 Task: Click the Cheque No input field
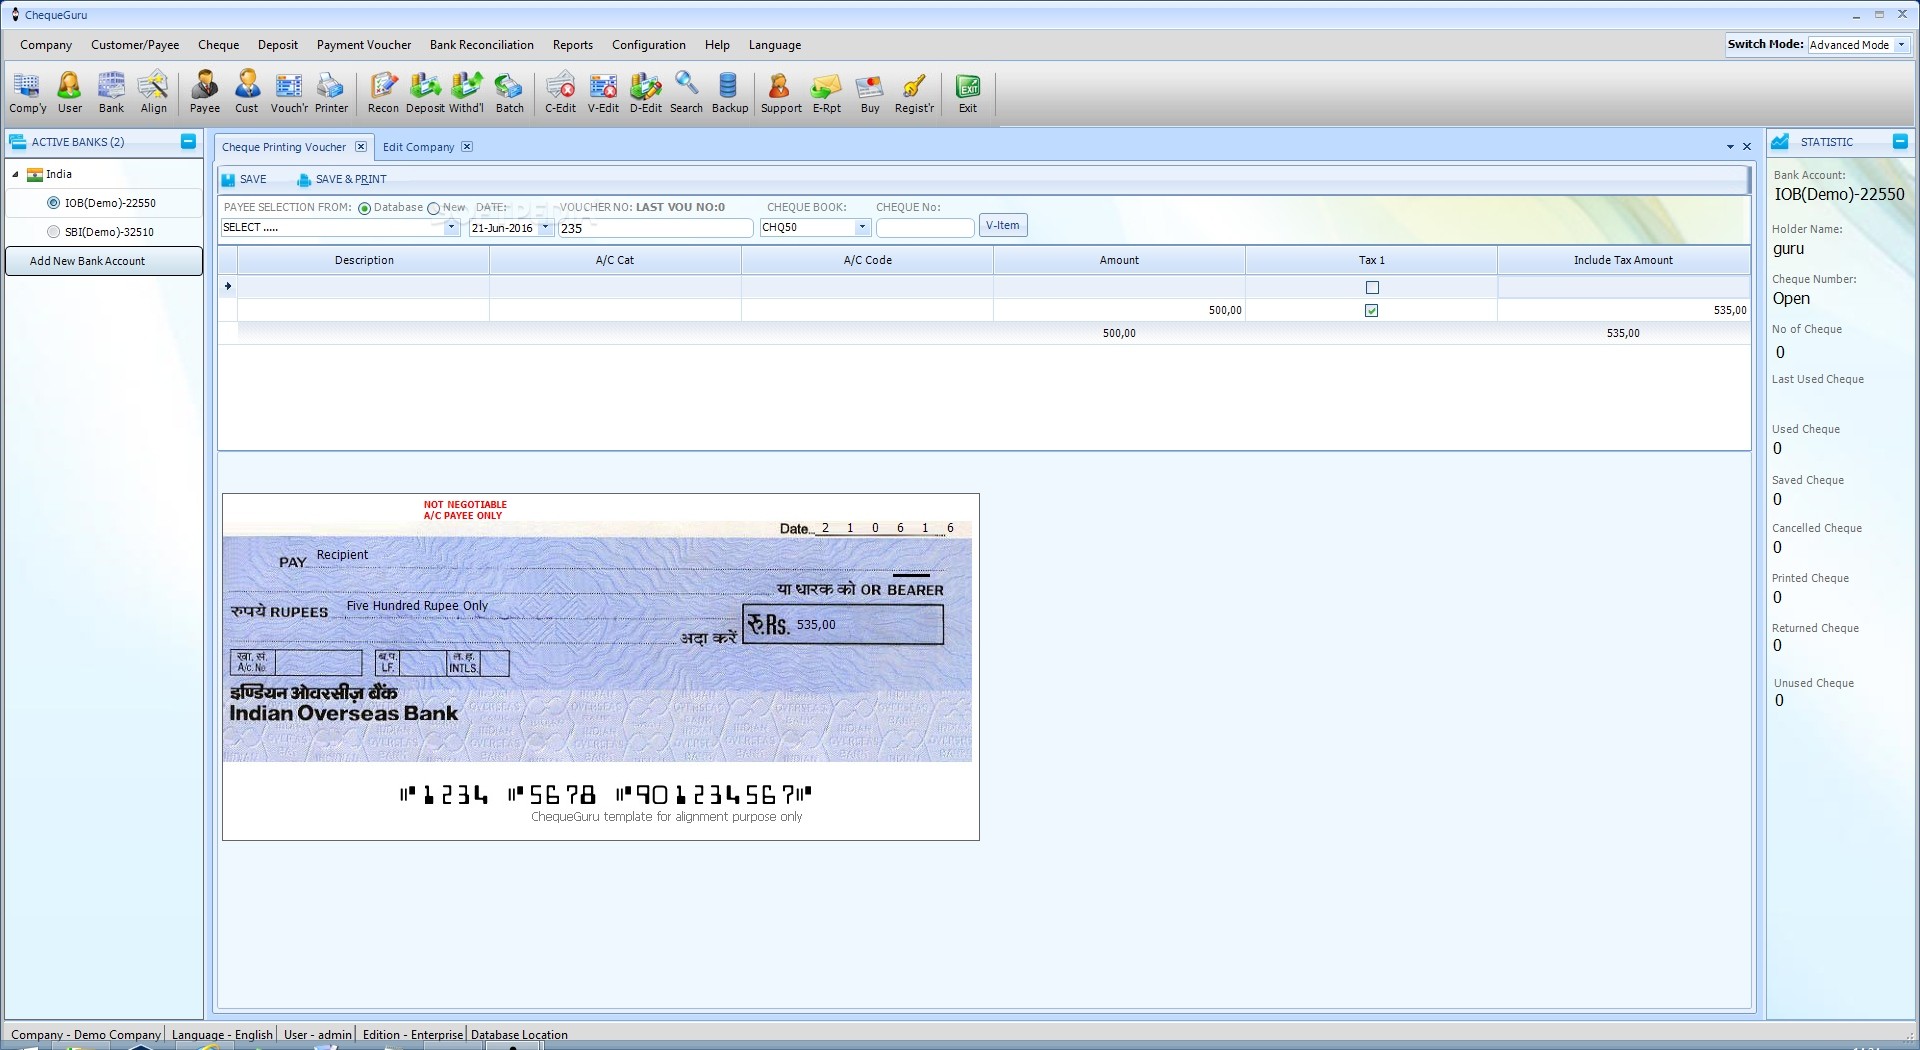pos(925,228)
